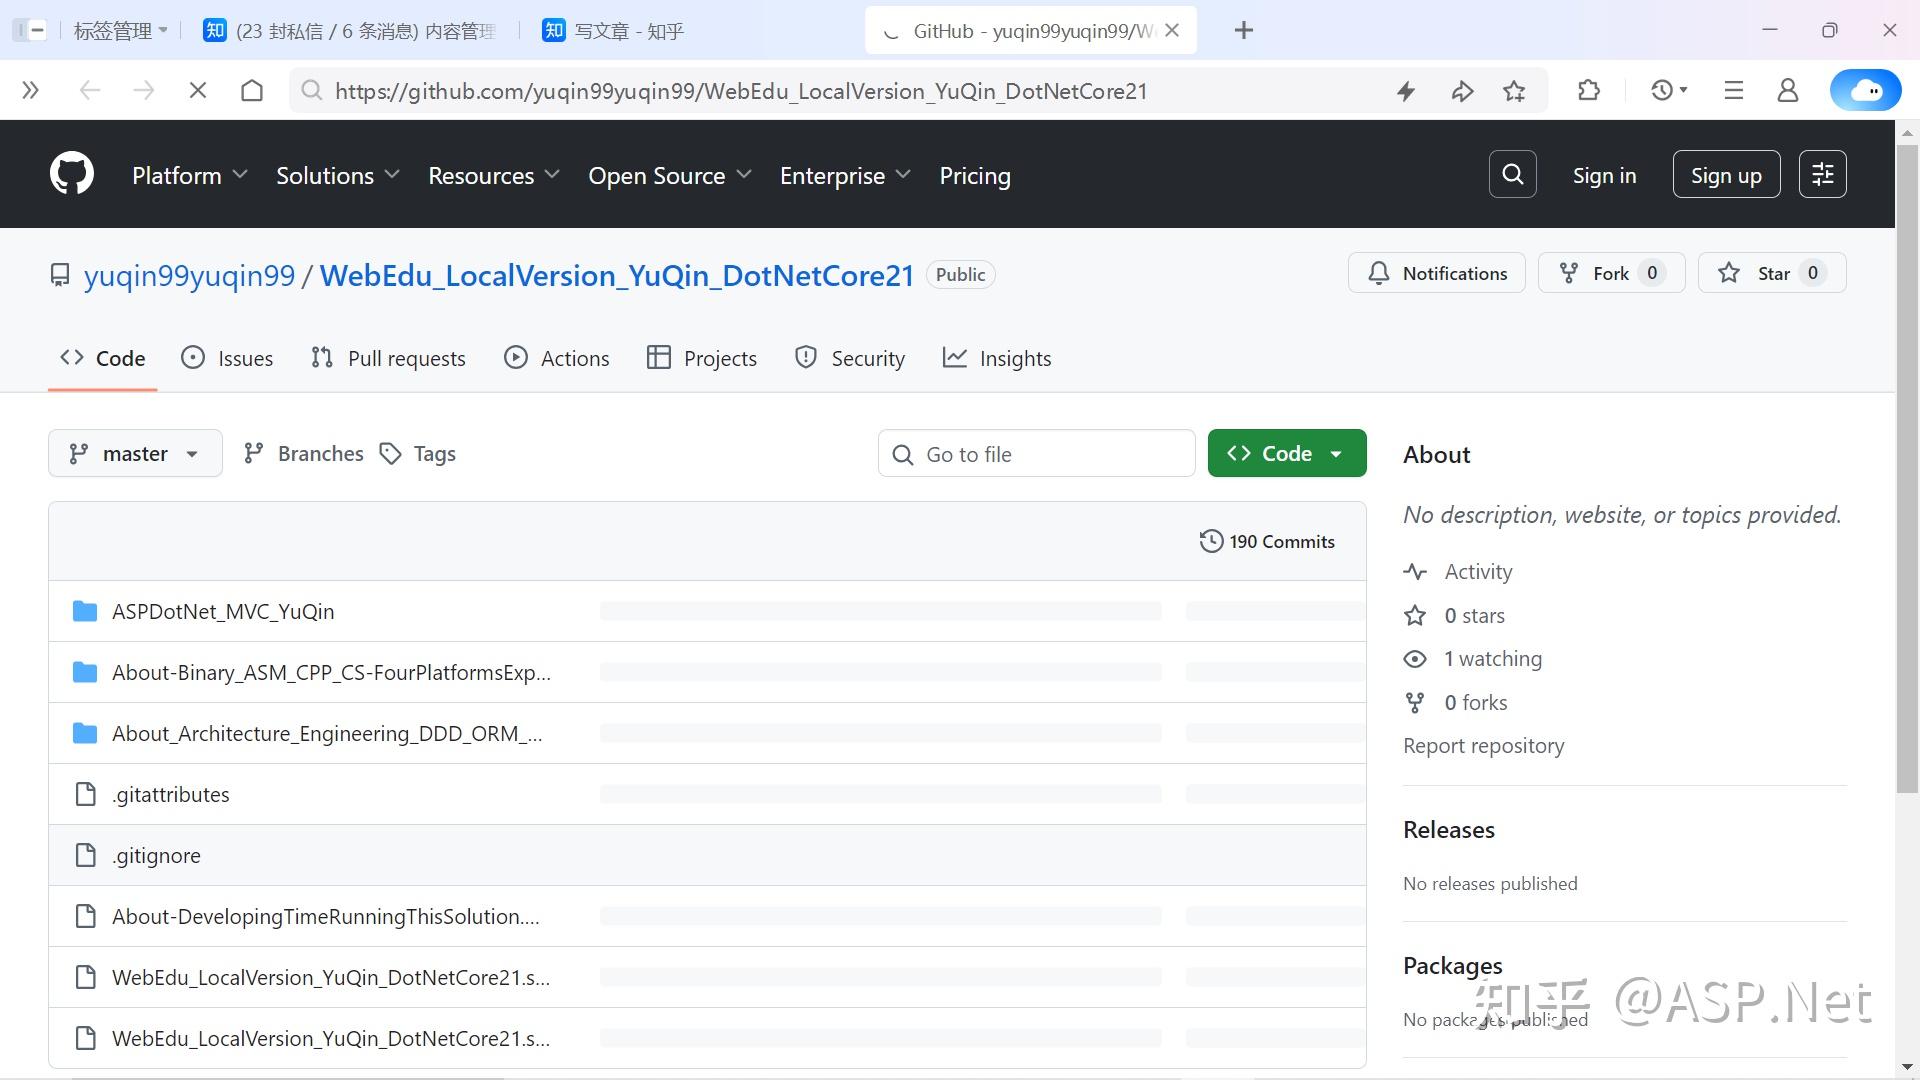Switch to the Security tab
The width and height of the screenshot is (1920, 1080).
pyautogui.click(x=850, y=357)
